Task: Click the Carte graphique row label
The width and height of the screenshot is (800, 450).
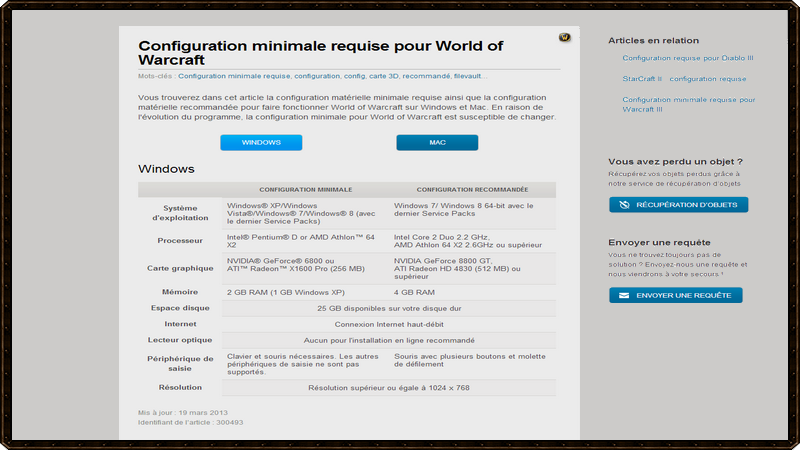Action: click(180, 268)
